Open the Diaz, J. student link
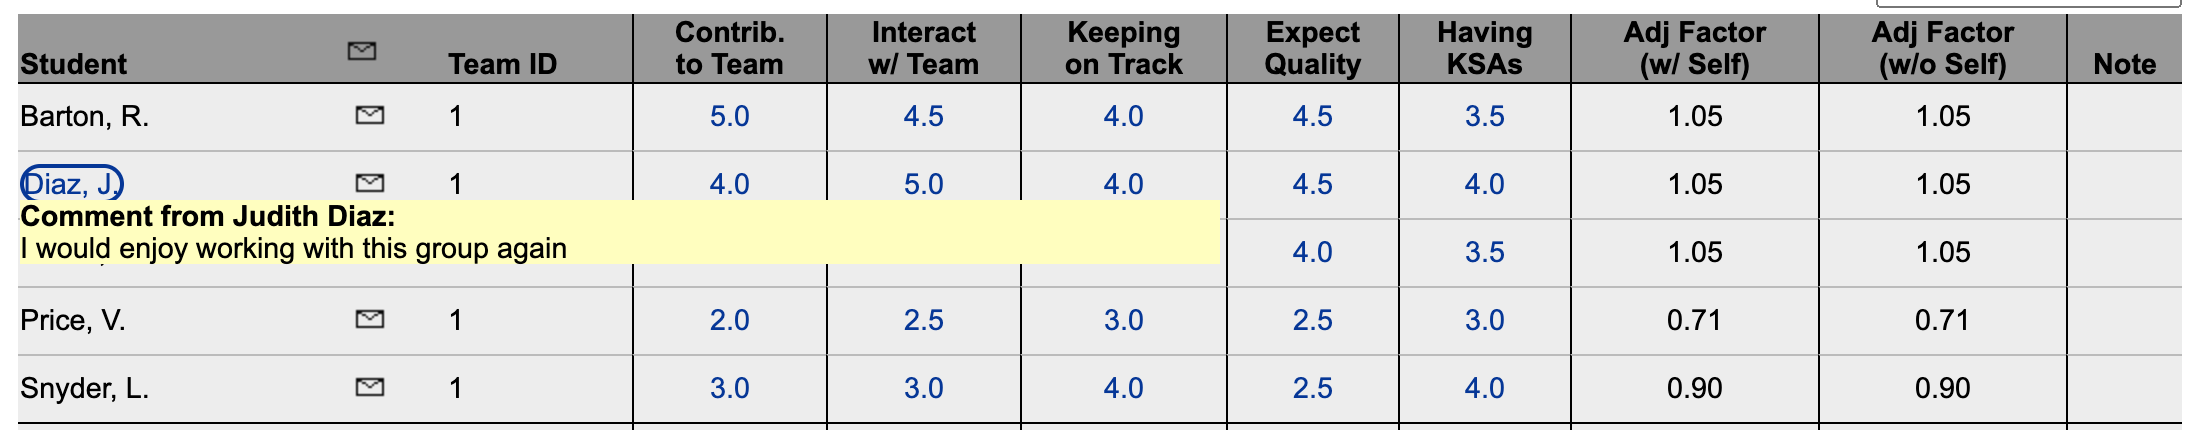The image size is (2192, 430). pyautogui.click(x=72, y=183)
